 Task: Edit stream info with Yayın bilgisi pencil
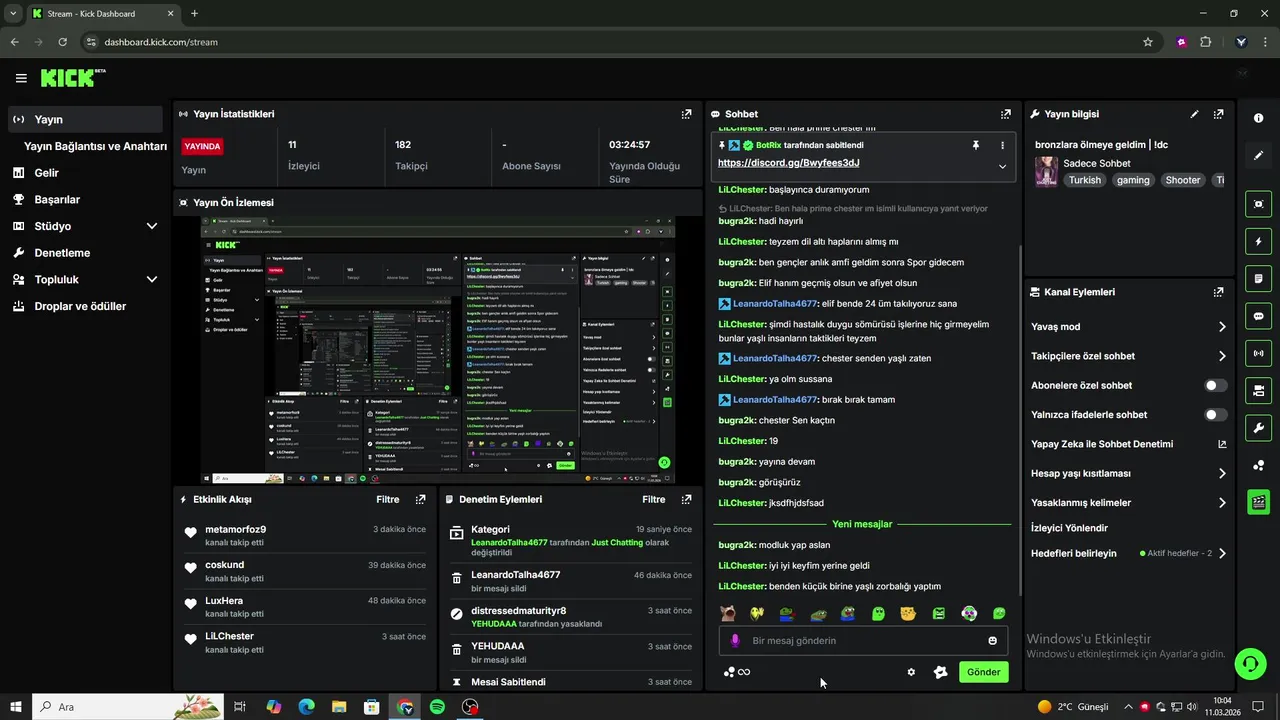click(1194, 114)
